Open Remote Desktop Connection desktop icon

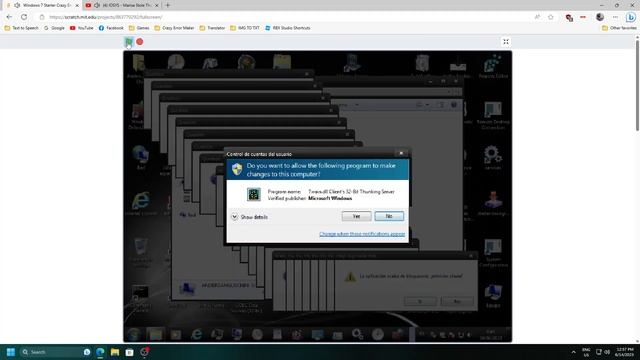(493, 115)
